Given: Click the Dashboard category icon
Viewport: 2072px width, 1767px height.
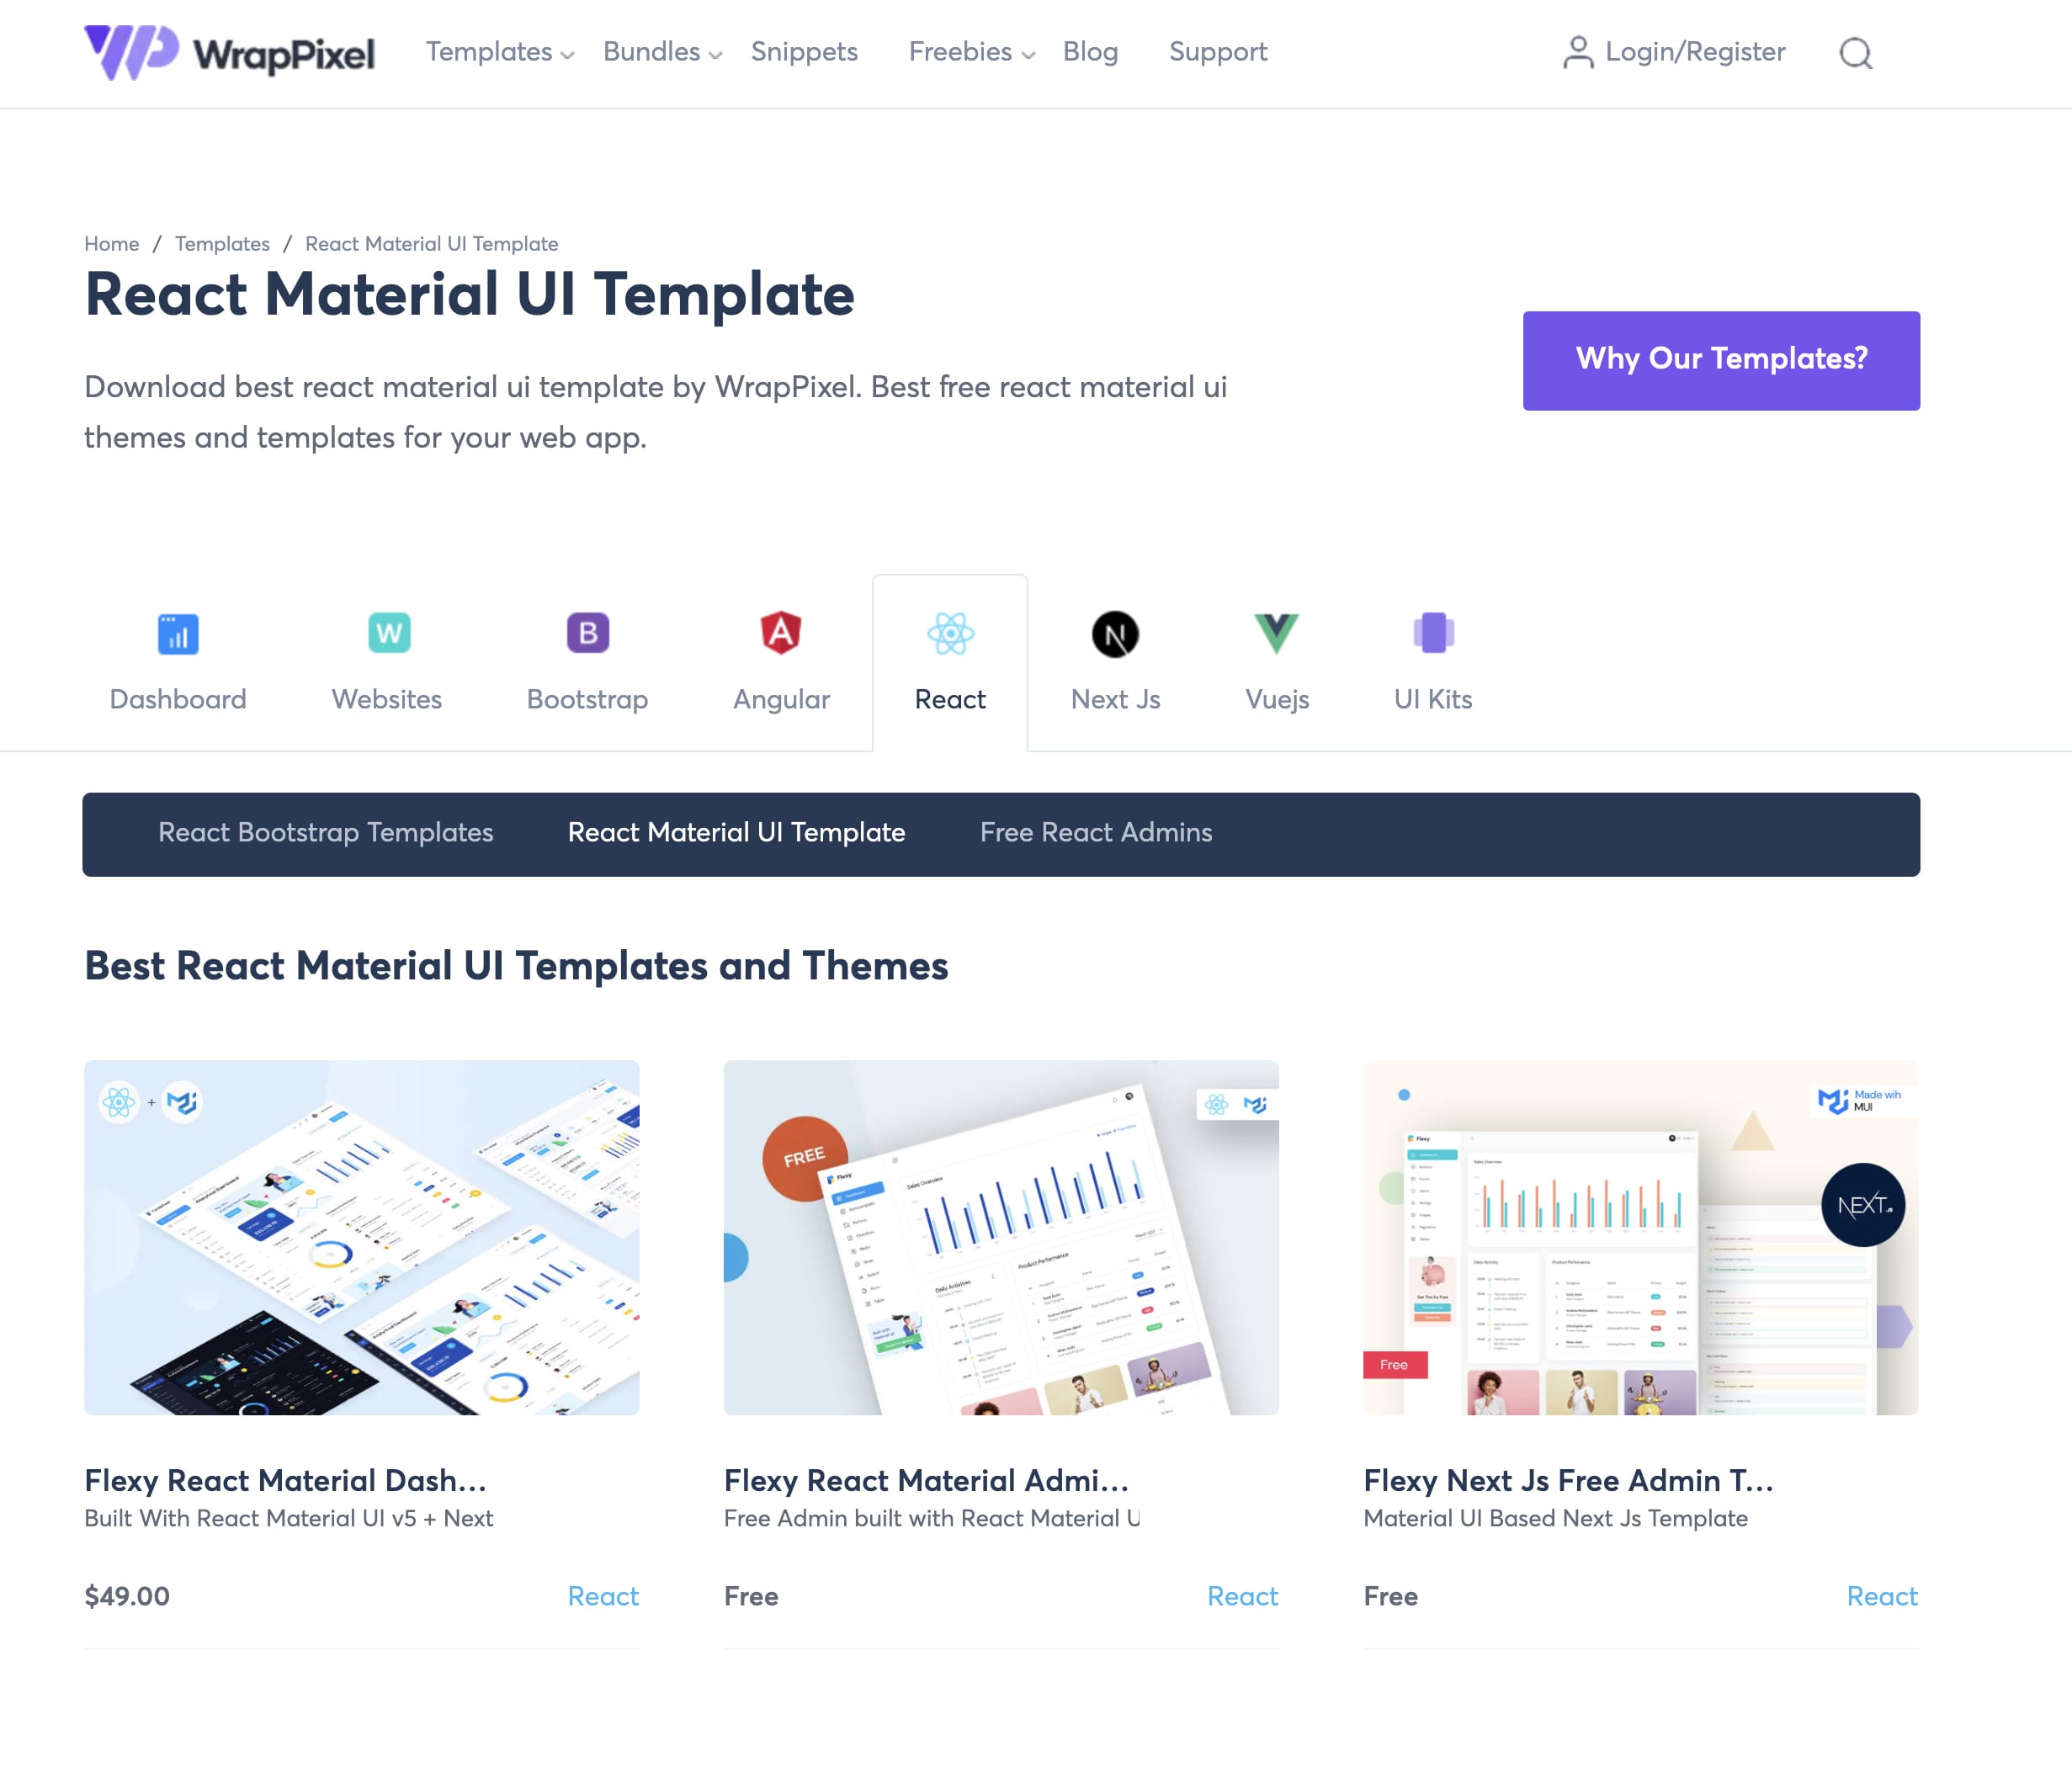Looking at the screenshot, I should point(177,633).
